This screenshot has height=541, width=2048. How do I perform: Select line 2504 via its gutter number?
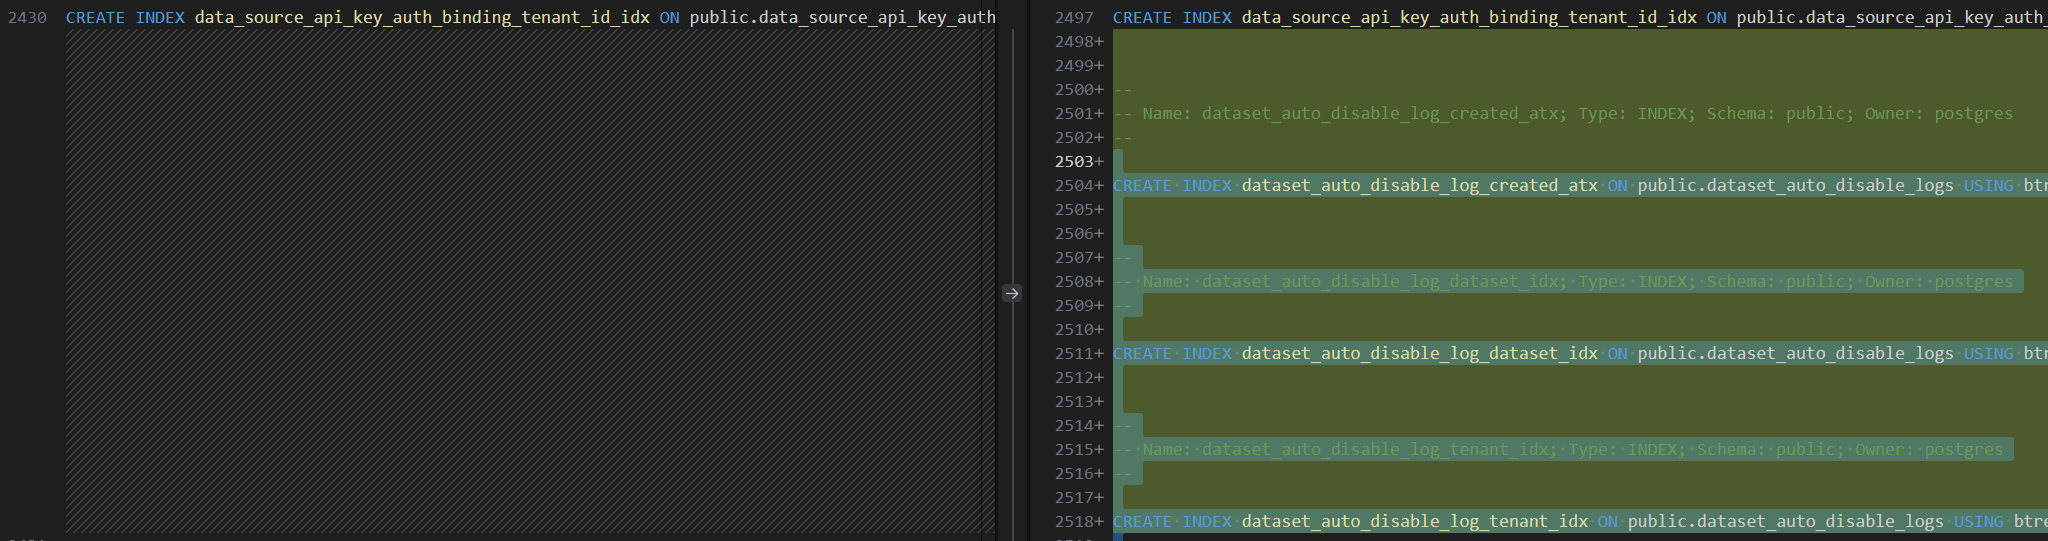pos(1074,186)
